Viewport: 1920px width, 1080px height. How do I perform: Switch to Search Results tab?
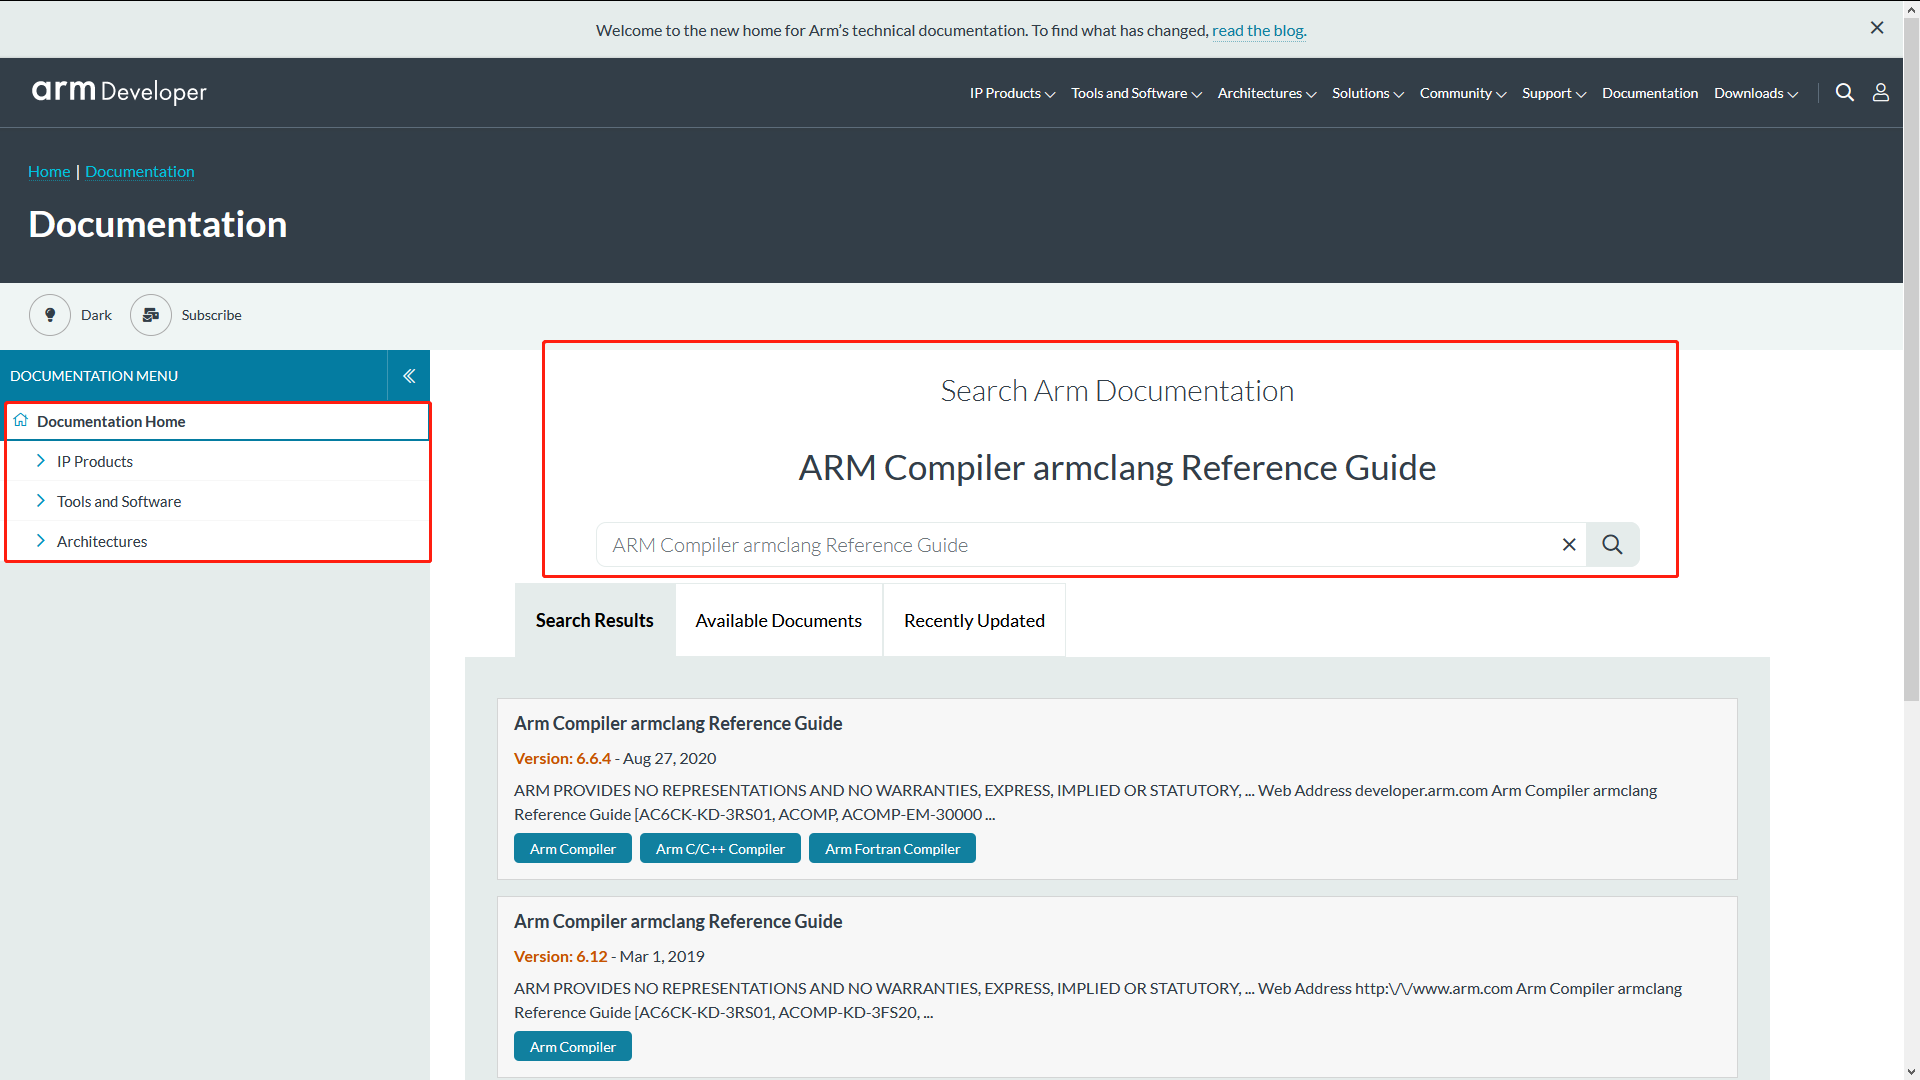595,620
